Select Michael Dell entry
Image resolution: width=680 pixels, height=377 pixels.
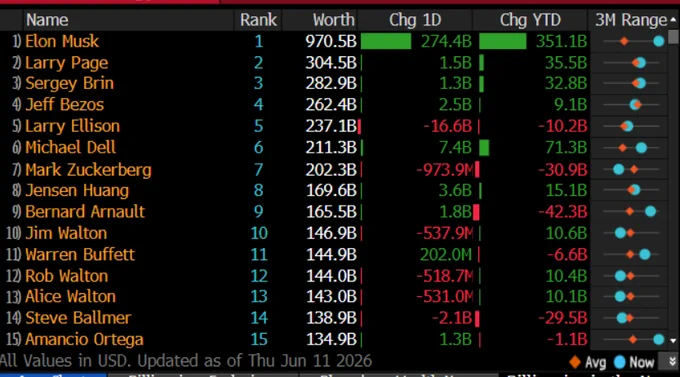point(70,148)
